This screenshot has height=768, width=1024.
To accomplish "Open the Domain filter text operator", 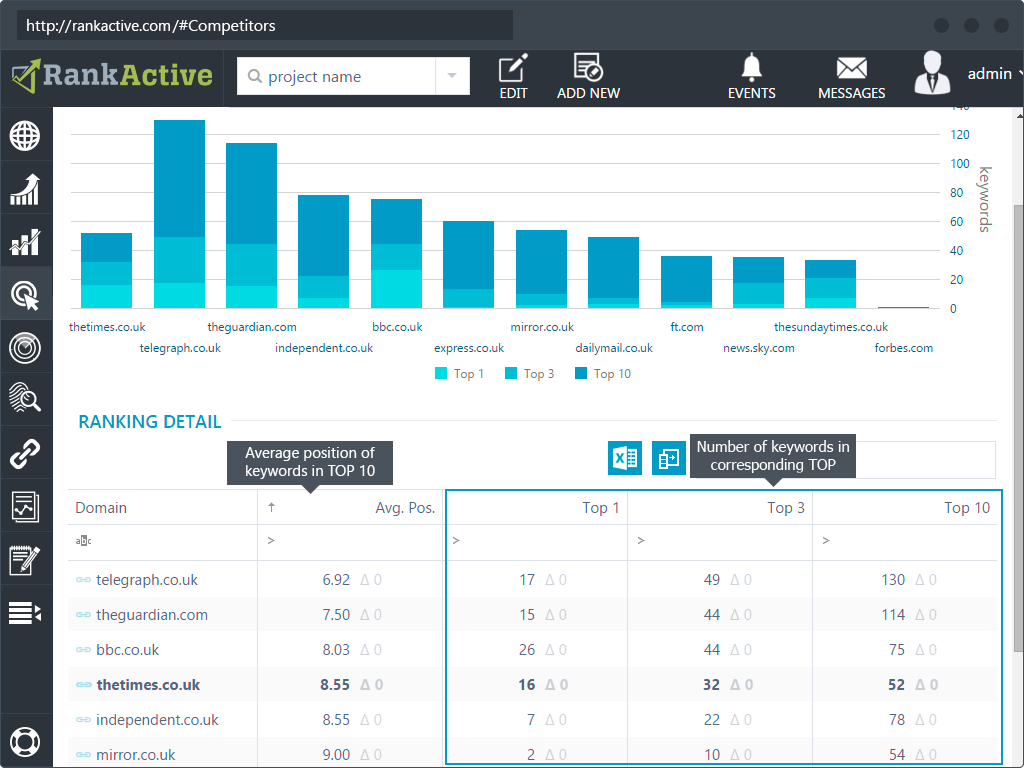I will pyautogui.click(x=83, y=541).
